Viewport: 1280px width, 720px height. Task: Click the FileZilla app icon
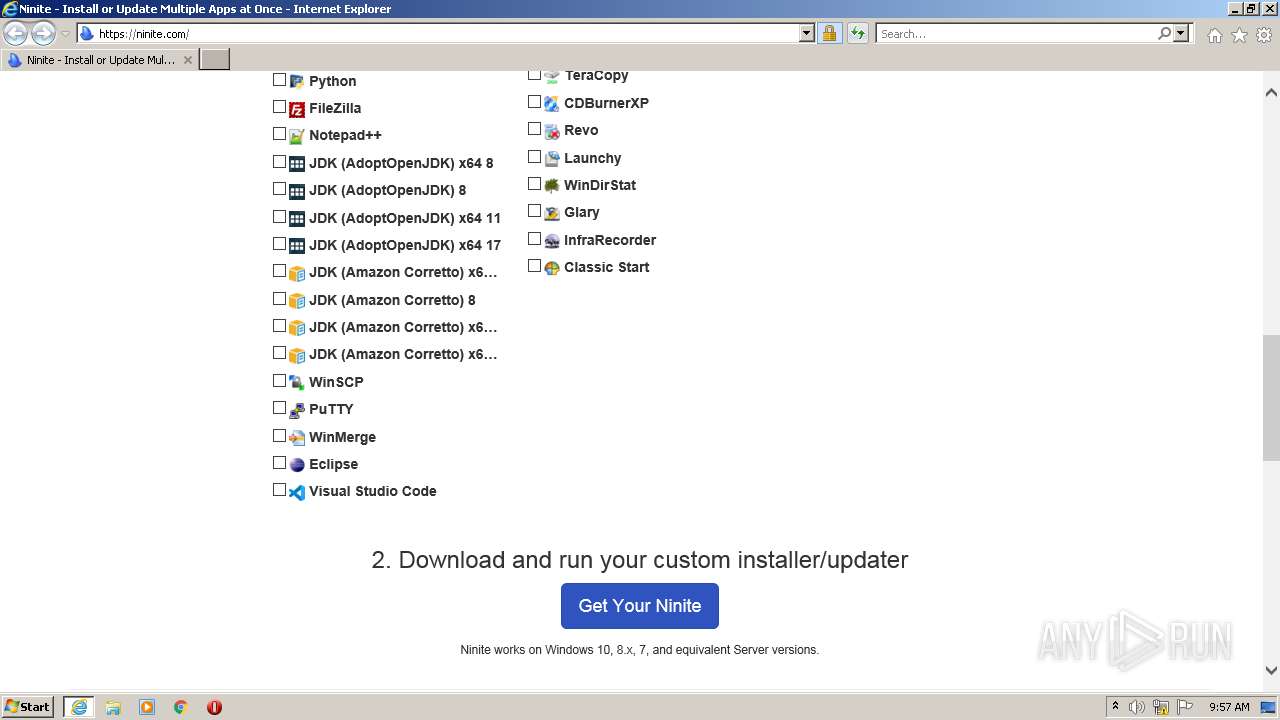click(296, 109)
